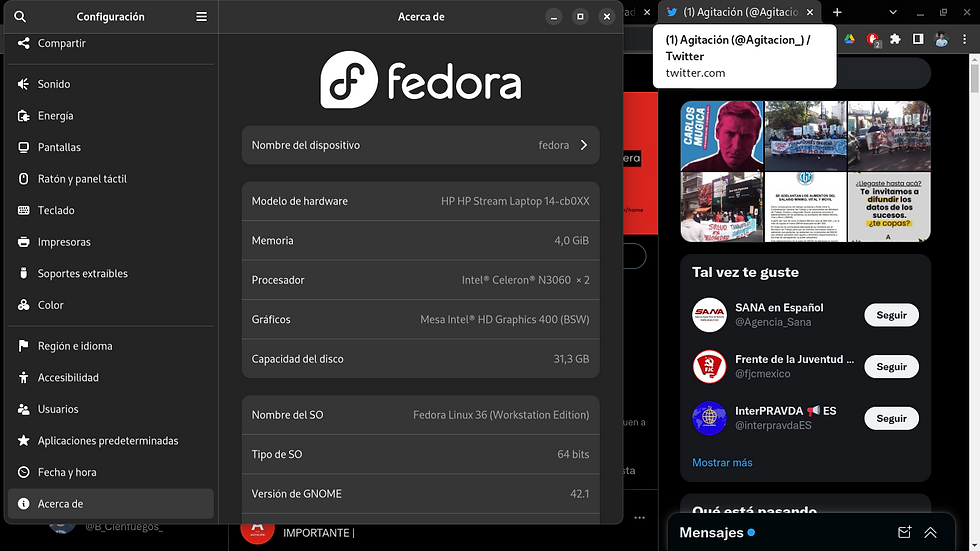Click the Aplicaciones predeterminadas star icon

tap(23, 440)
